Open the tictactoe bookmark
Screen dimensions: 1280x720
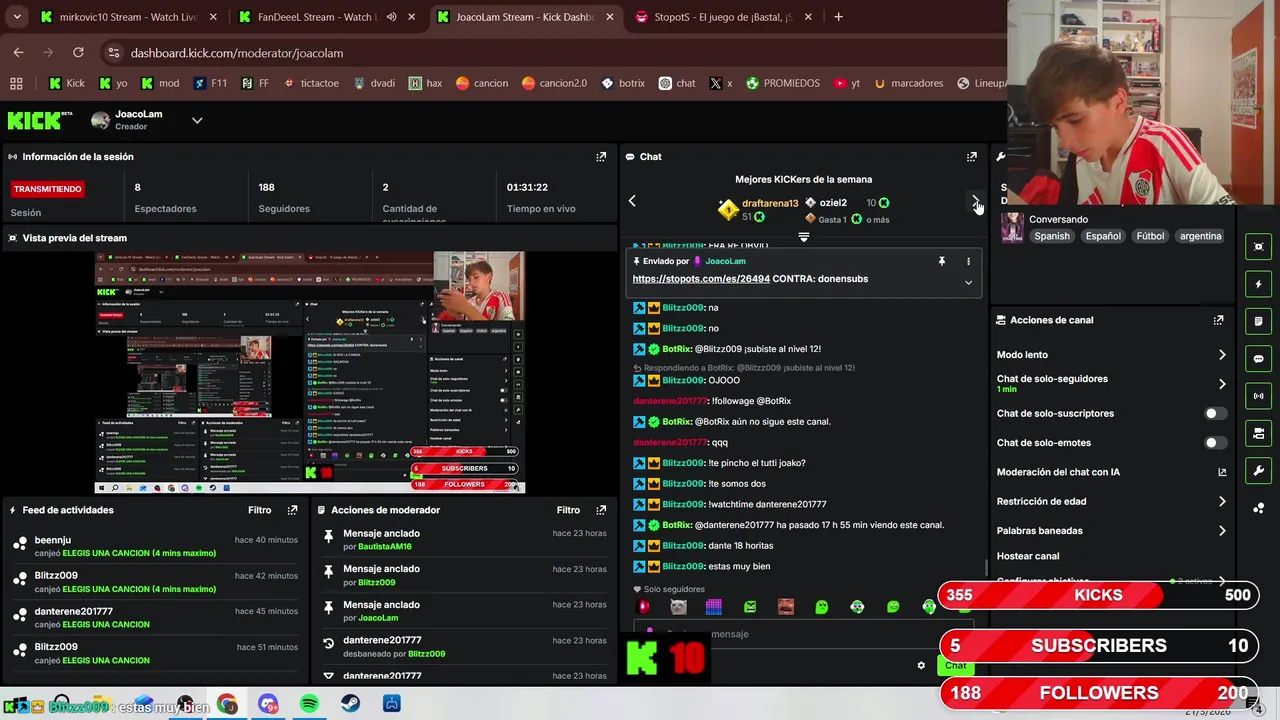click(311, 83)
